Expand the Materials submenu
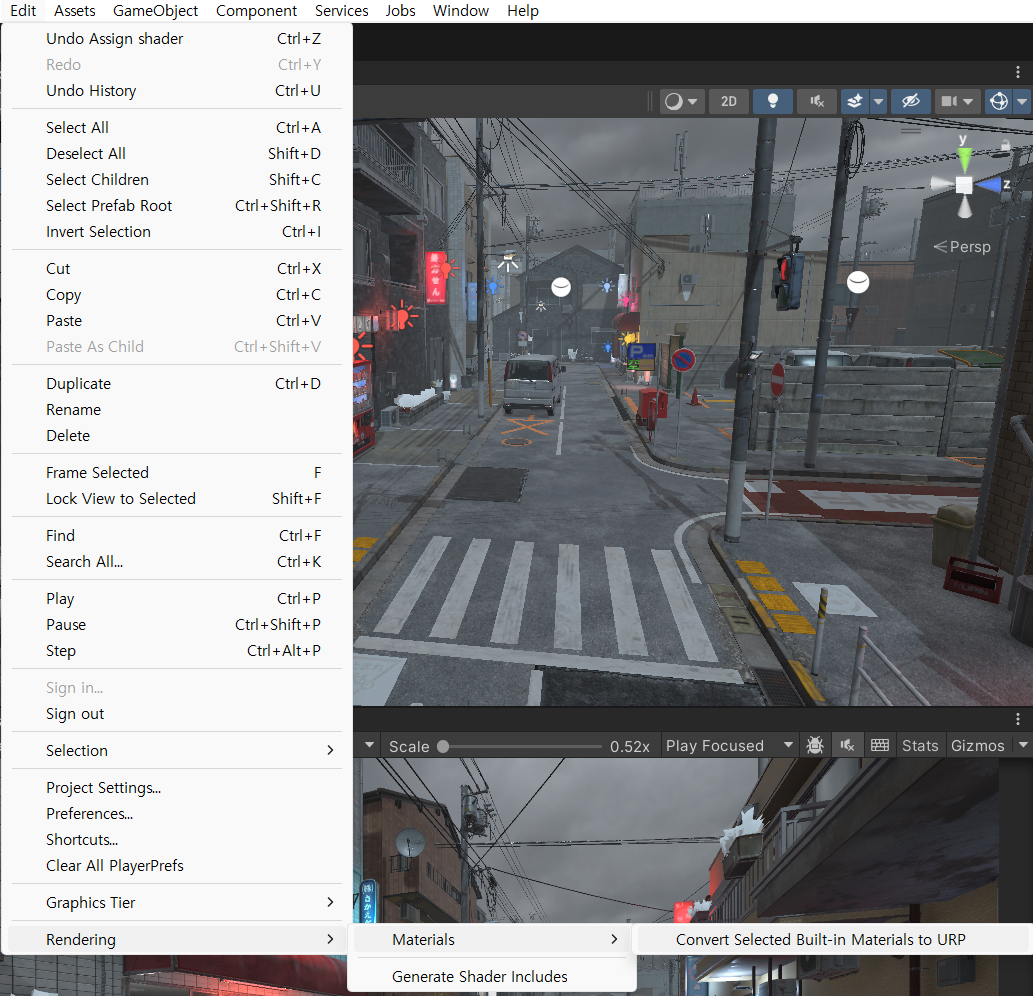Screen dimensions: 1033x996 coord(491,939)
